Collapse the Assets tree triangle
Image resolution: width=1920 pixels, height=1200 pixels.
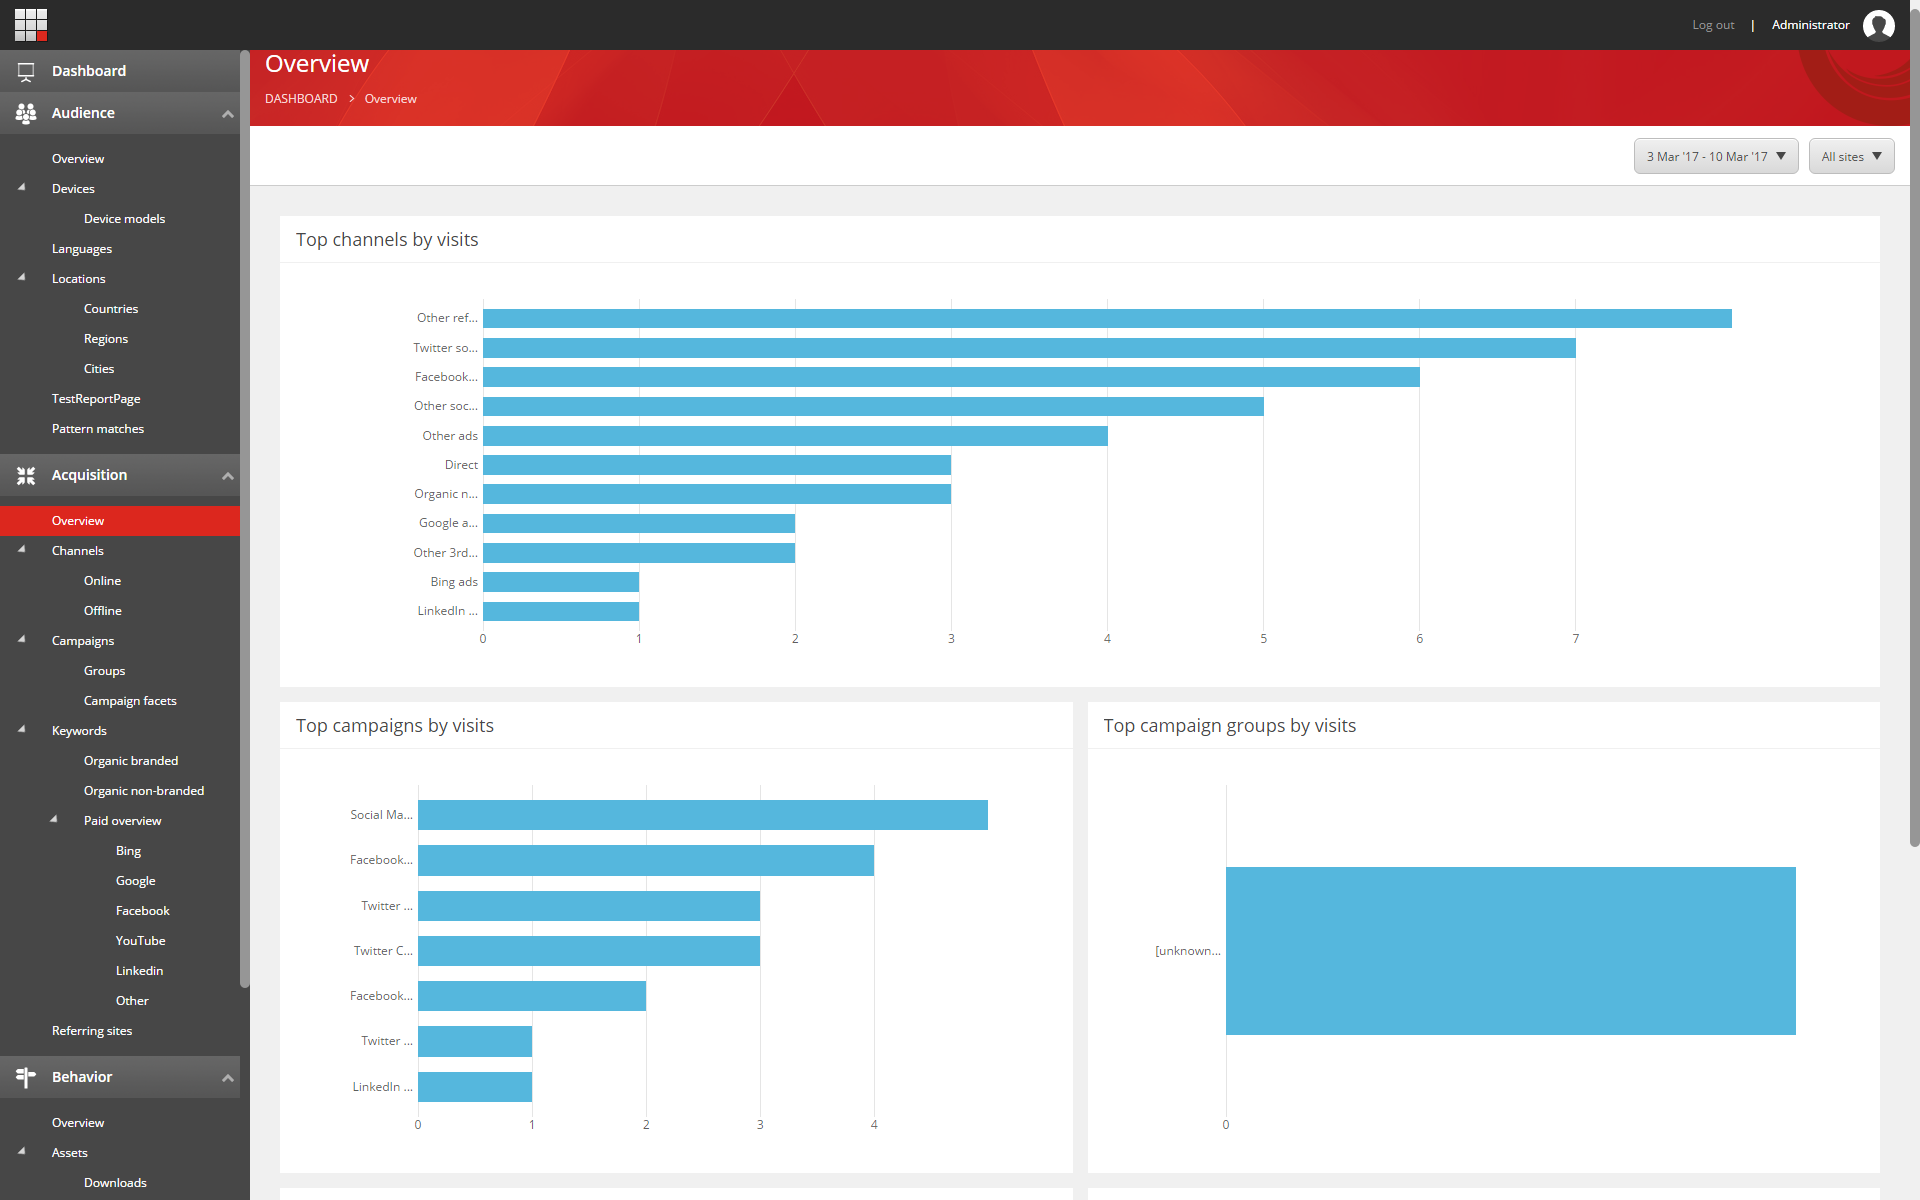point(22,1151)
